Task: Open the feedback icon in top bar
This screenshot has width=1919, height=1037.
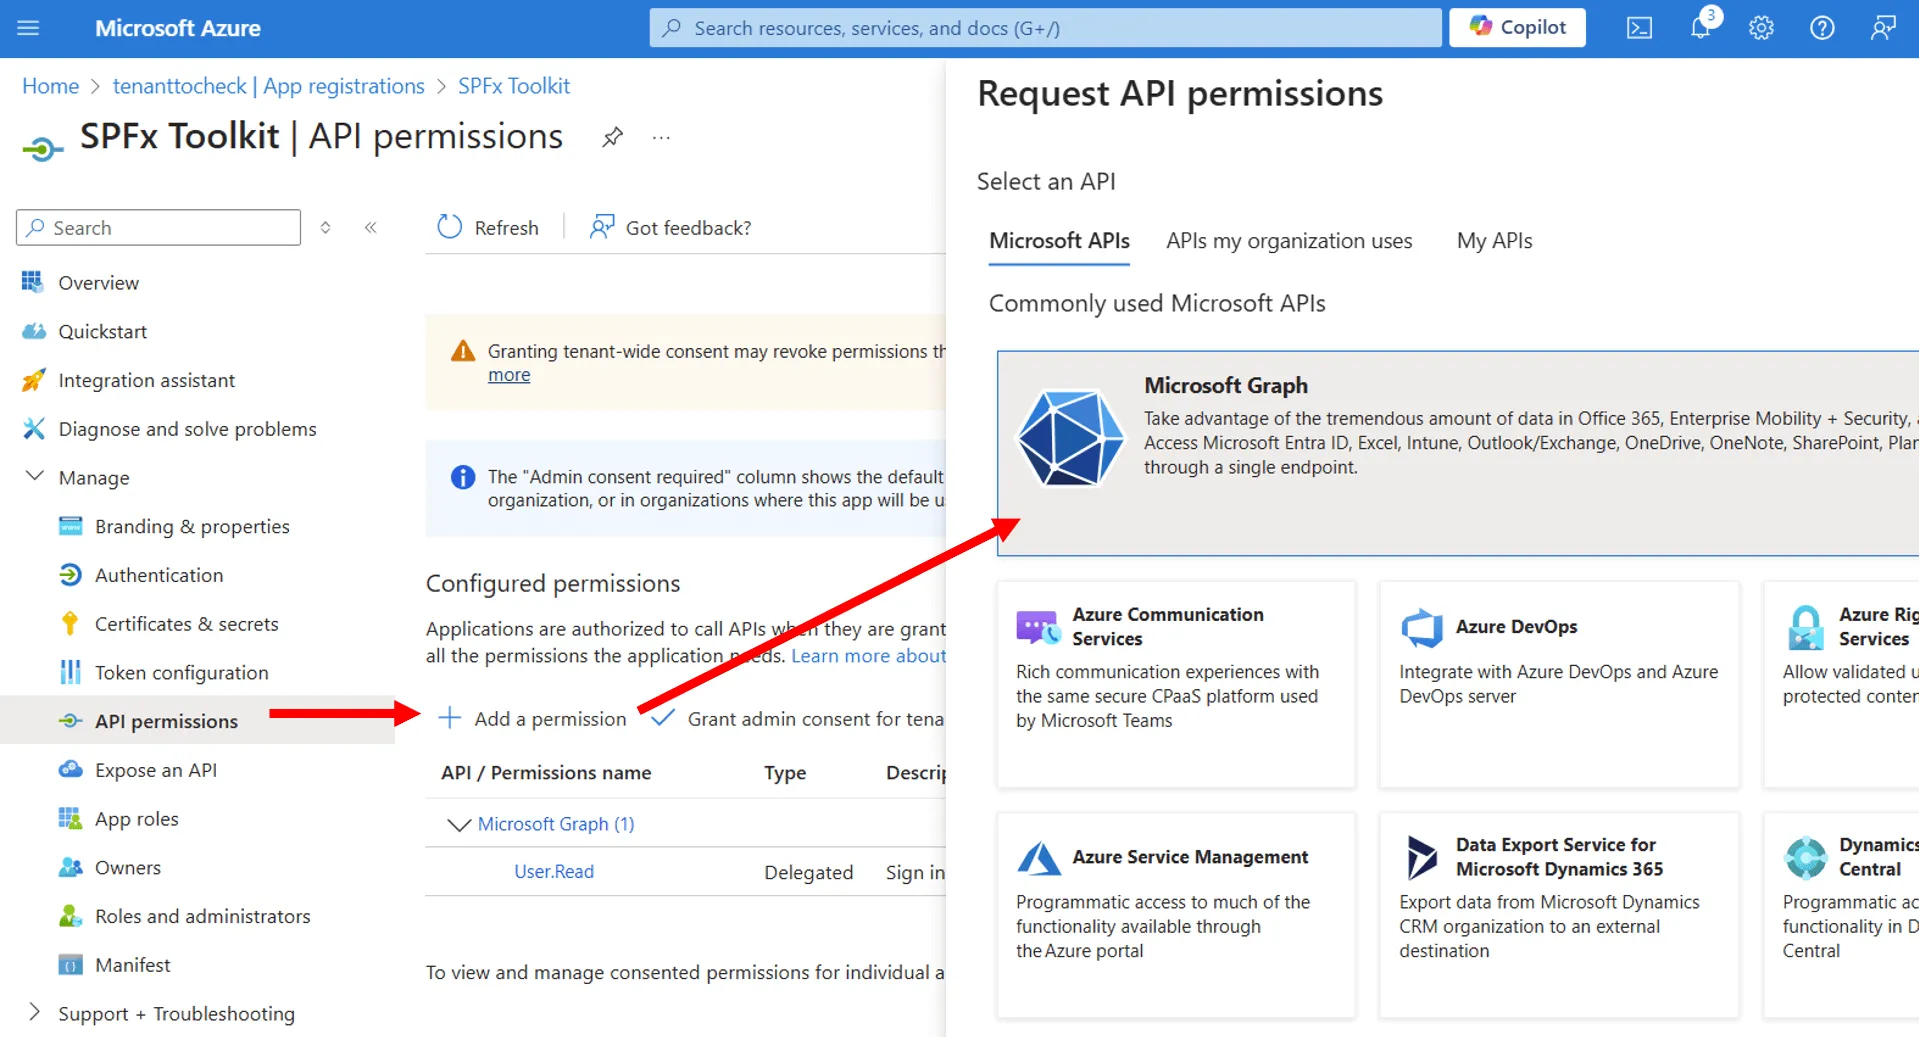Action: (1883, 28)
